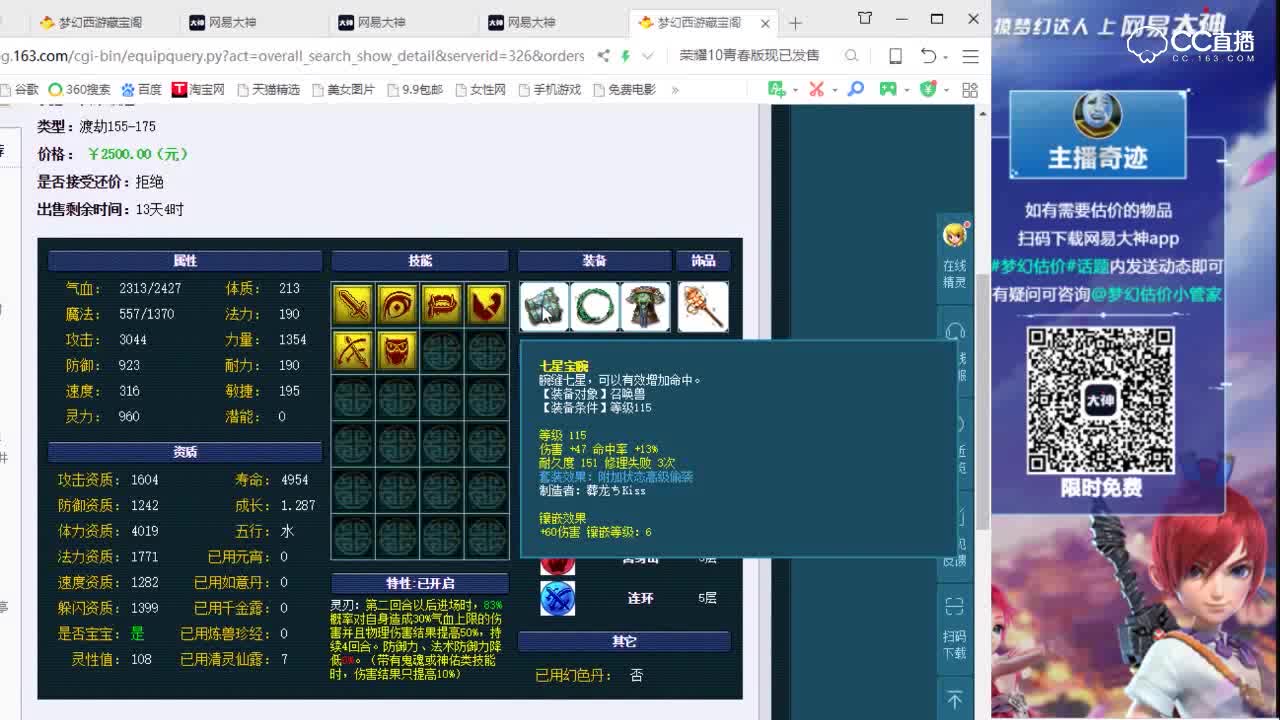The height and width of the screenshot is (720, 1280).
Task: Click the sword skill icon
Action: (353, 305)
